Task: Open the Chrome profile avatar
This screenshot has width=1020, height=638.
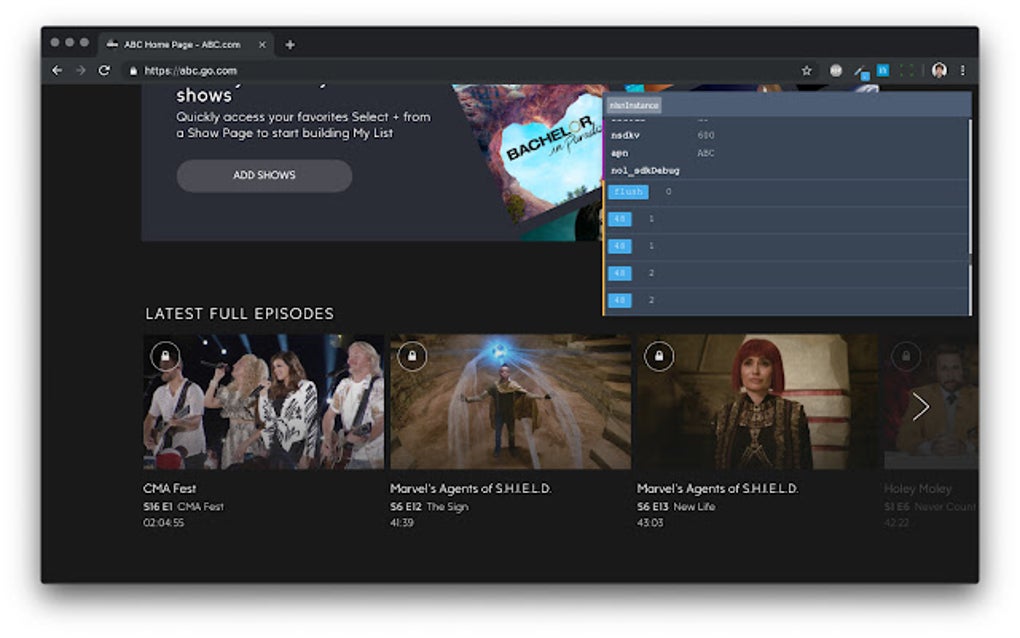Action: click(938, 70)
